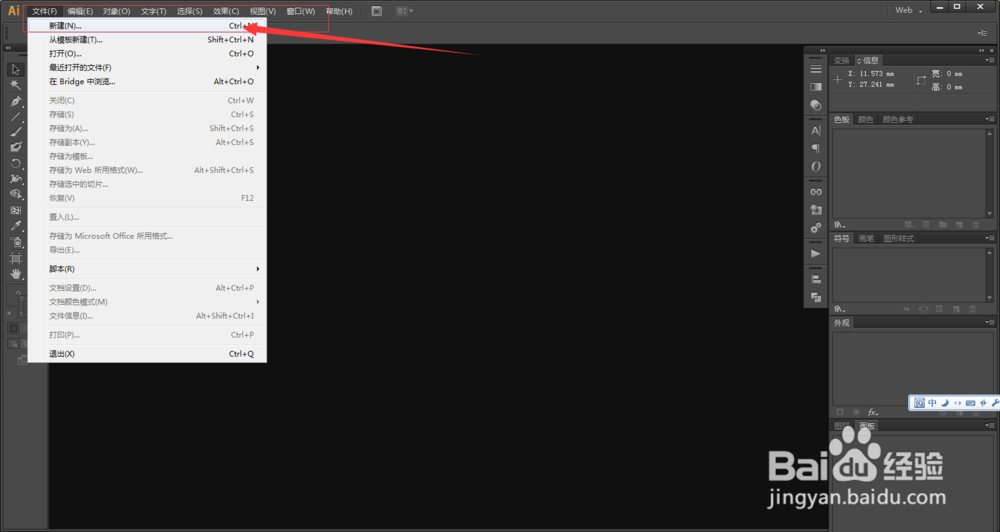Open the Character panel icon
Image resolution: width=1000 pixels, height=532 pixels.
coord(816,131)
